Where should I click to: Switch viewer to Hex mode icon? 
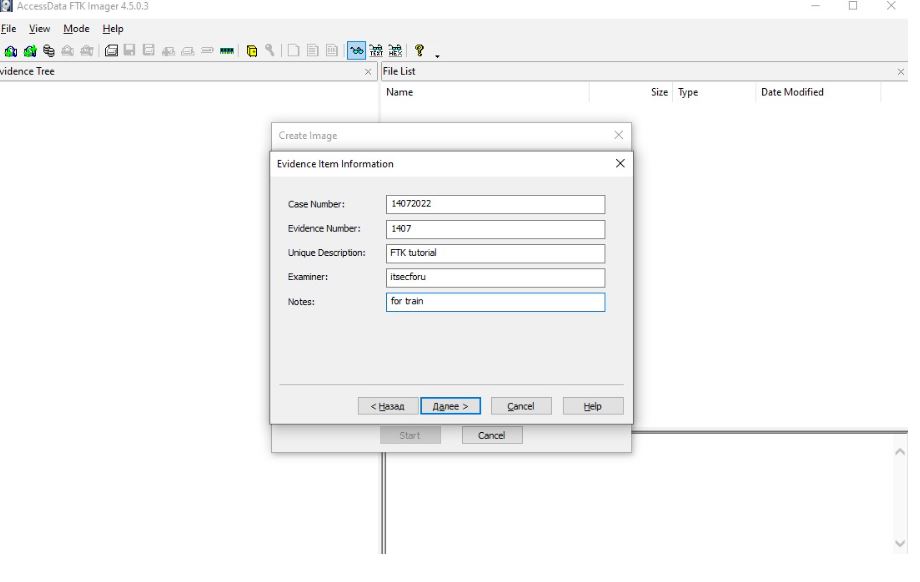pyautogui.click(x=395, y=50)
